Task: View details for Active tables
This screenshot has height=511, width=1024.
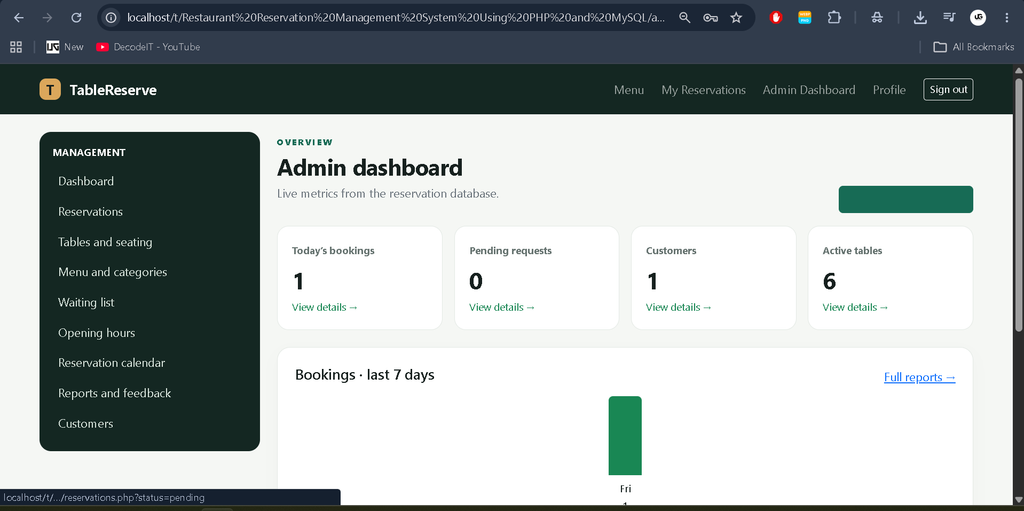Action: pos(856,307)
